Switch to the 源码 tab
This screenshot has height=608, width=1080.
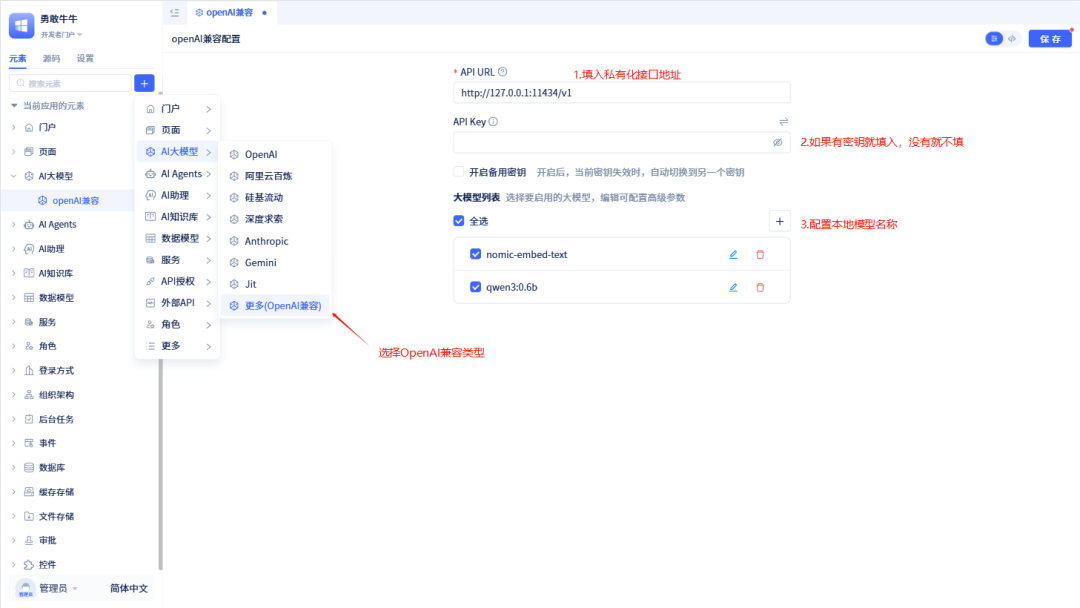[51, 58]
